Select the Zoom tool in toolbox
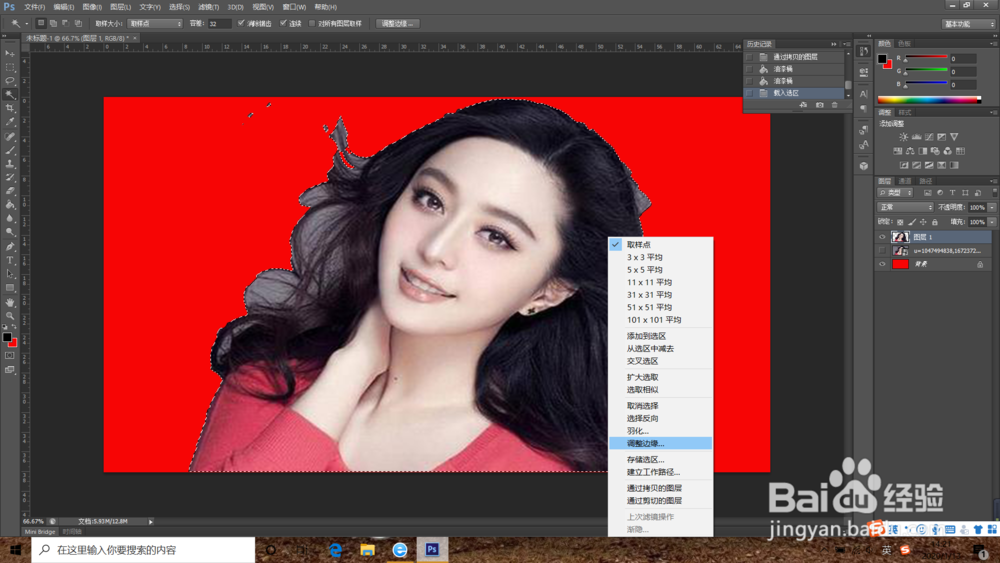1000x563 pixels. point(10,316)
